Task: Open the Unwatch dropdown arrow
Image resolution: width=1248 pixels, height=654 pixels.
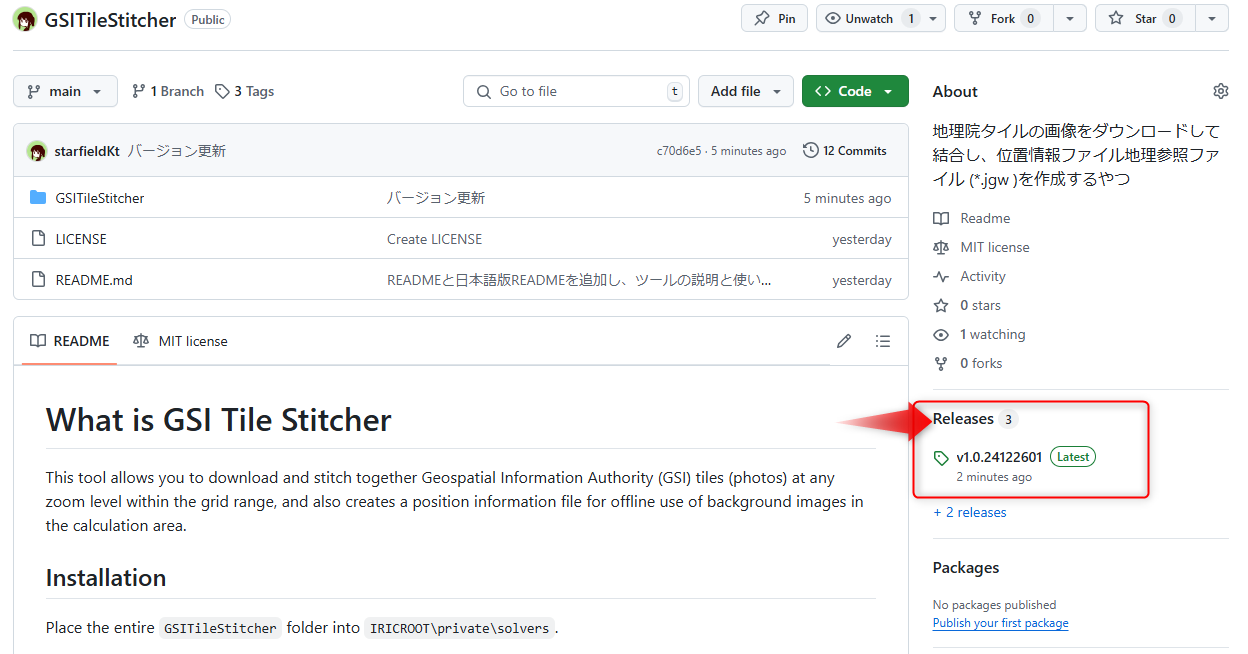Action: click(934, 18)
